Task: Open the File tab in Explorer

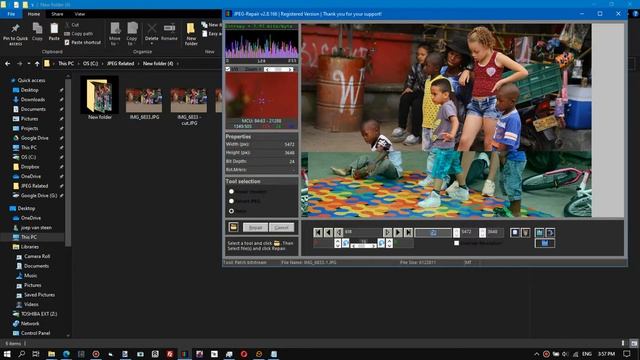Action: (x=11, y=14)
